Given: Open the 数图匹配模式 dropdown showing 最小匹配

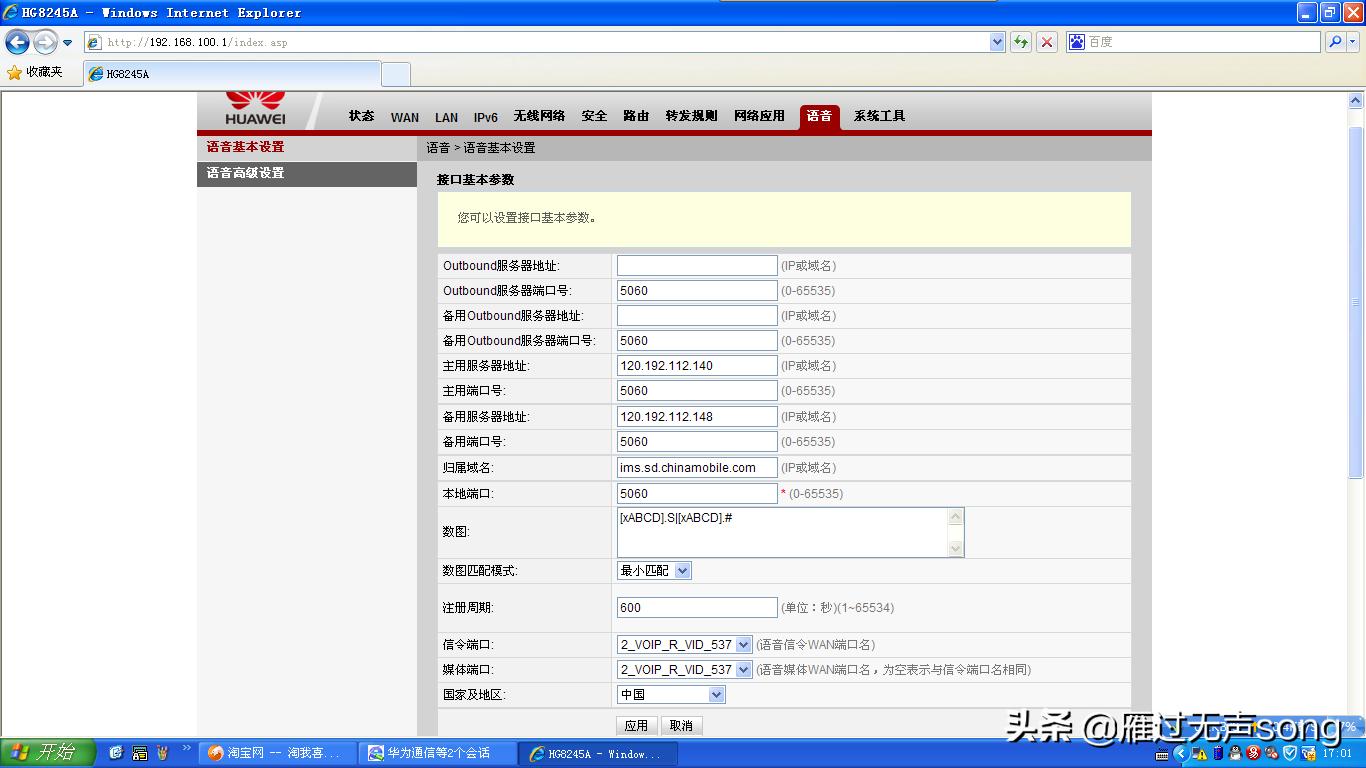Looking at the screenshot, I should [x=683, y=569].
